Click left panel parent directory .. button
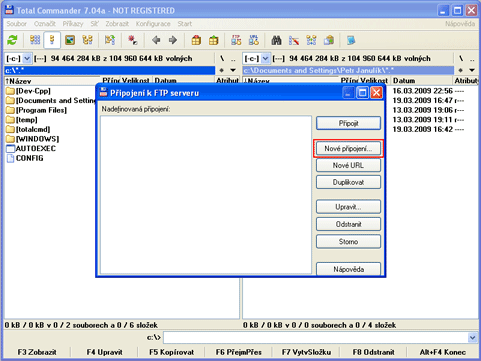The width and height of the screenshot is (481, 361). coord(233,59)
